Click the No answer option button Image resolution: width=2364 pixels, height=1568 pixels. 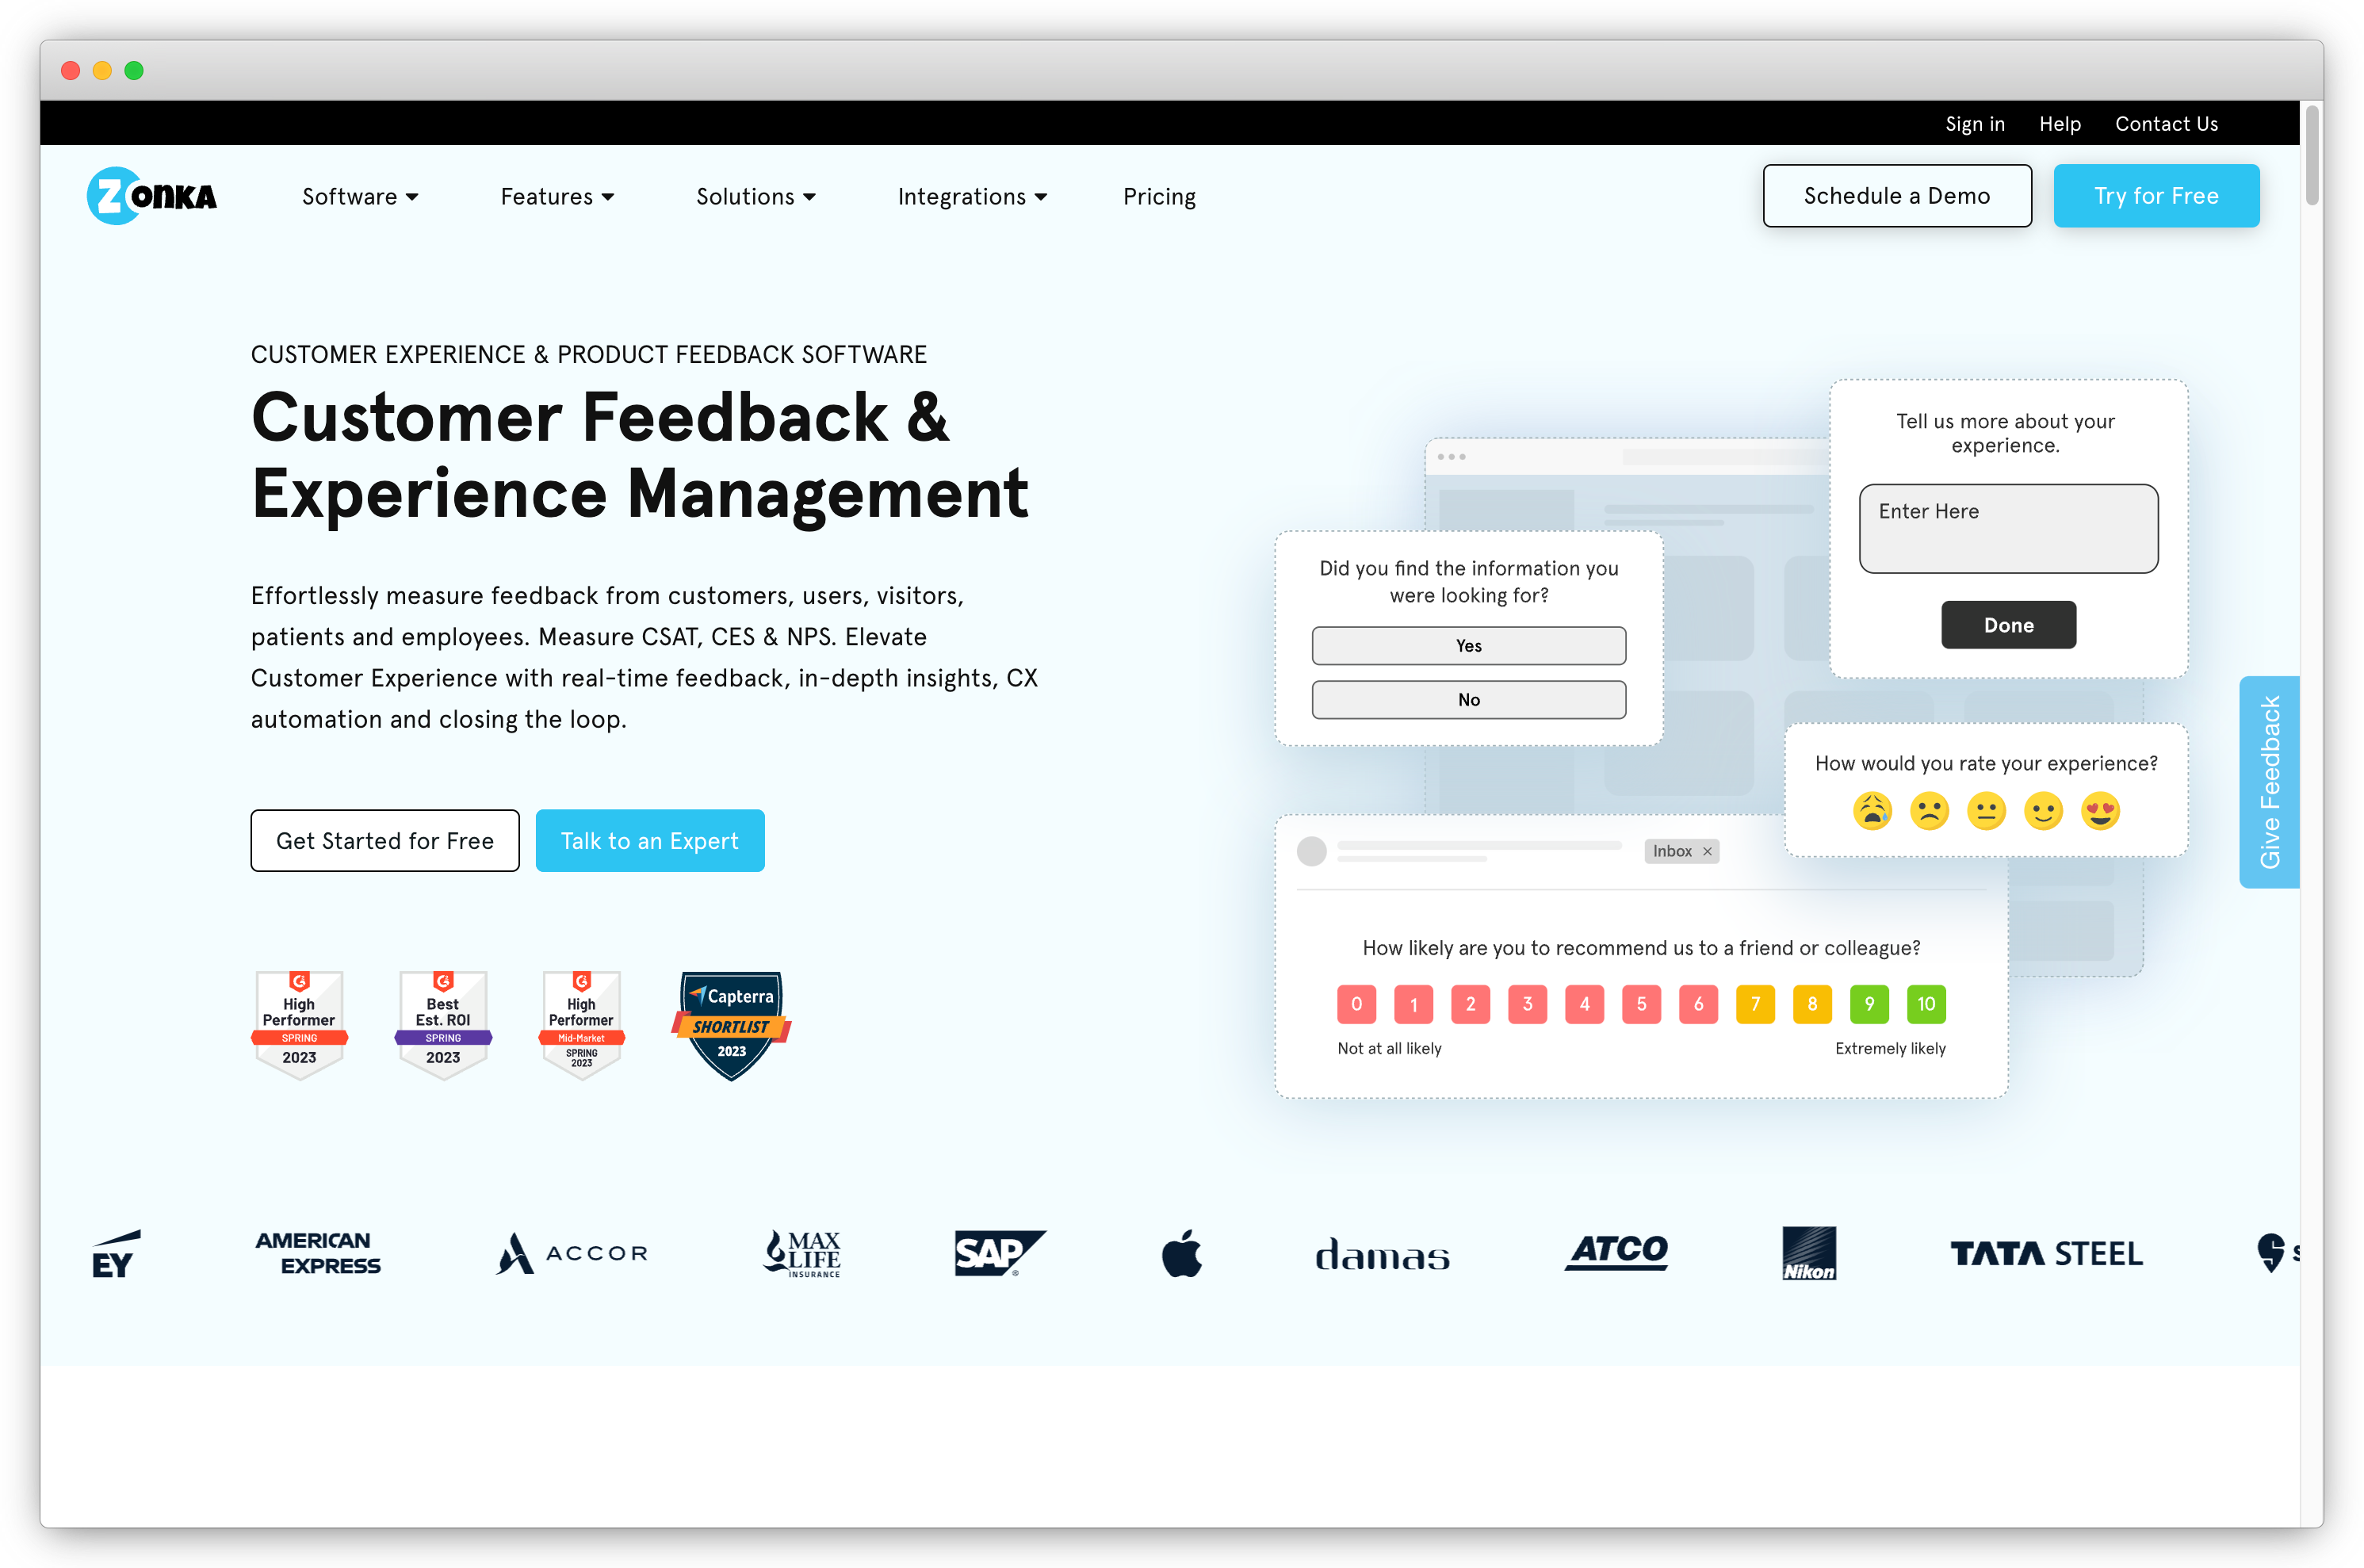point(1470,700)
